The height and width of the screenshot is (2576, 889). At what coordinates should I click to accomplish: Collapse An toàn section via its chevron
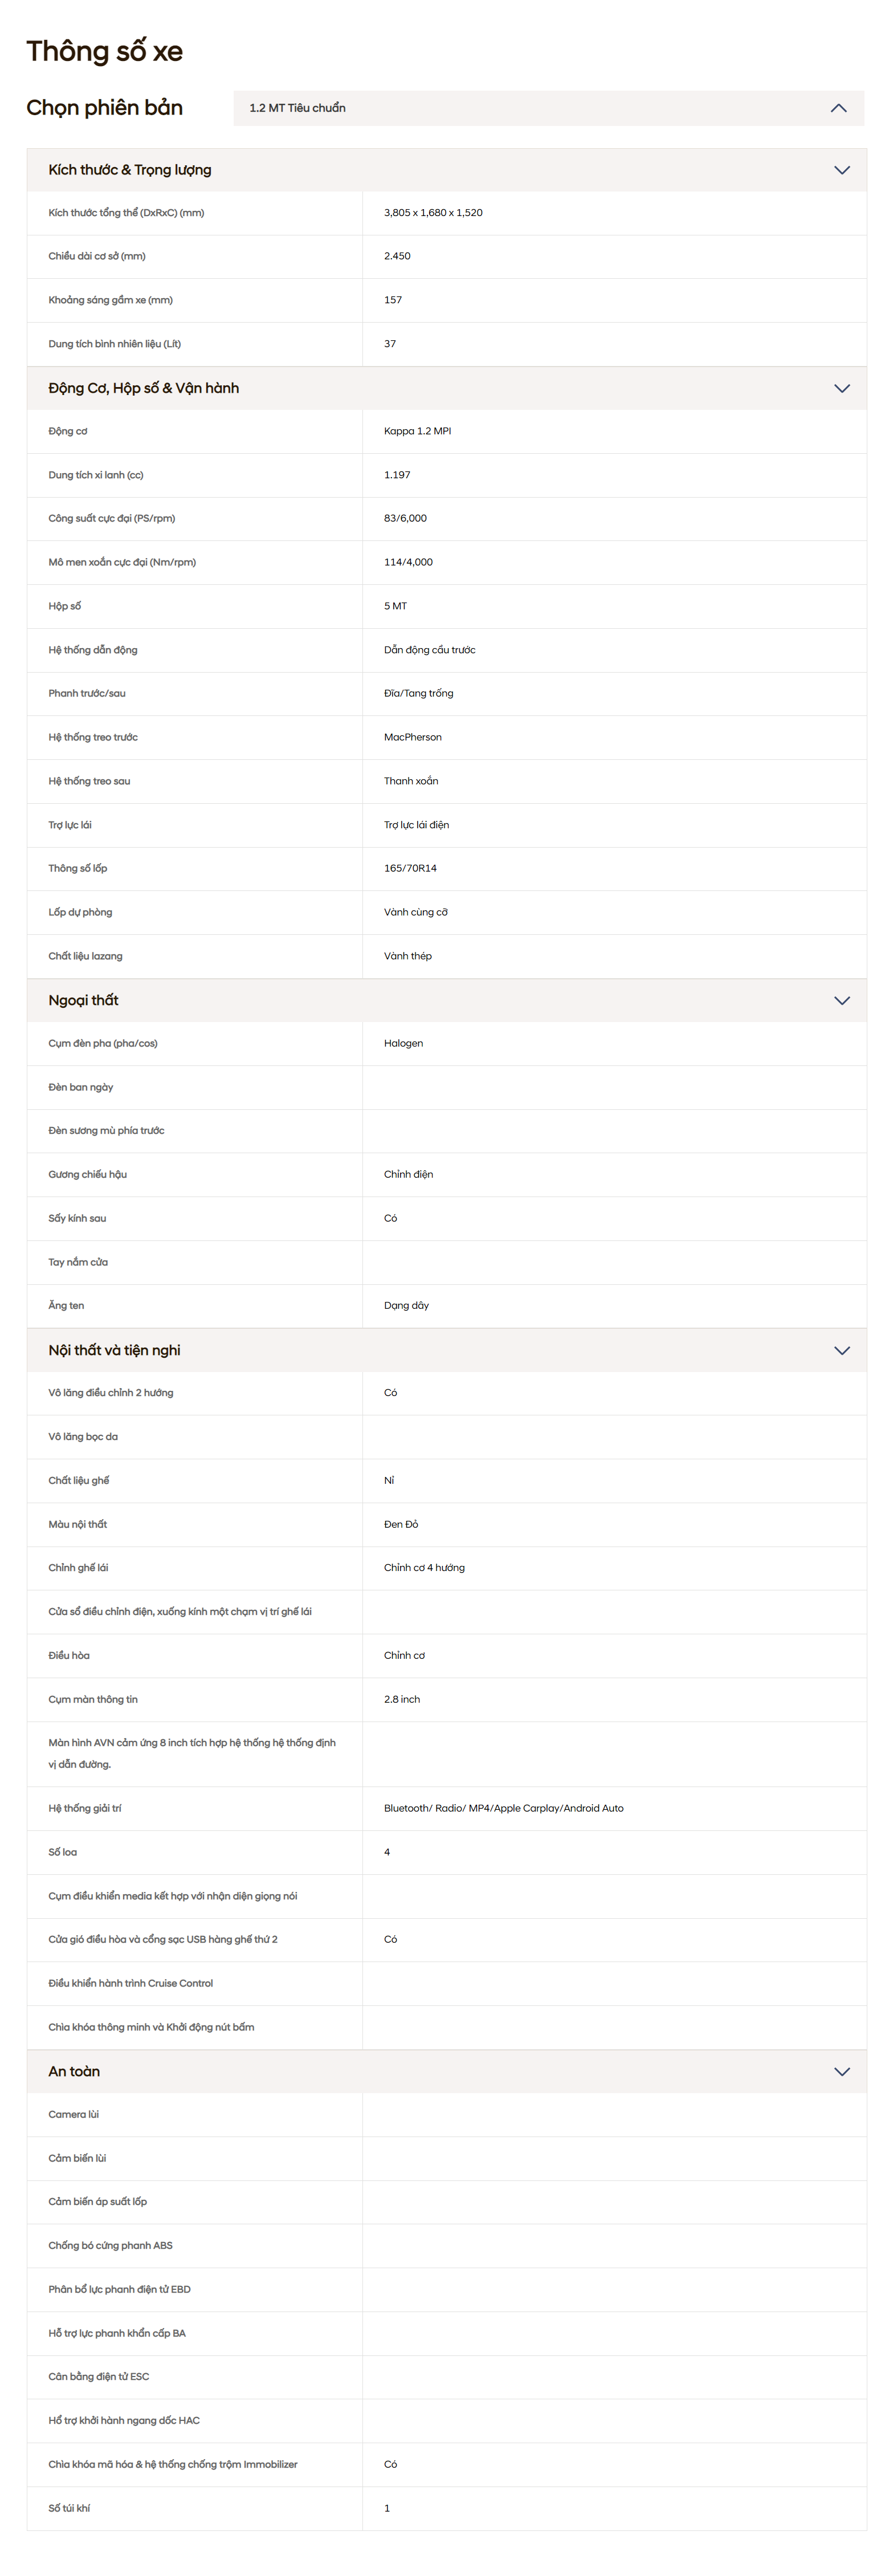(x=842, y=2071)
